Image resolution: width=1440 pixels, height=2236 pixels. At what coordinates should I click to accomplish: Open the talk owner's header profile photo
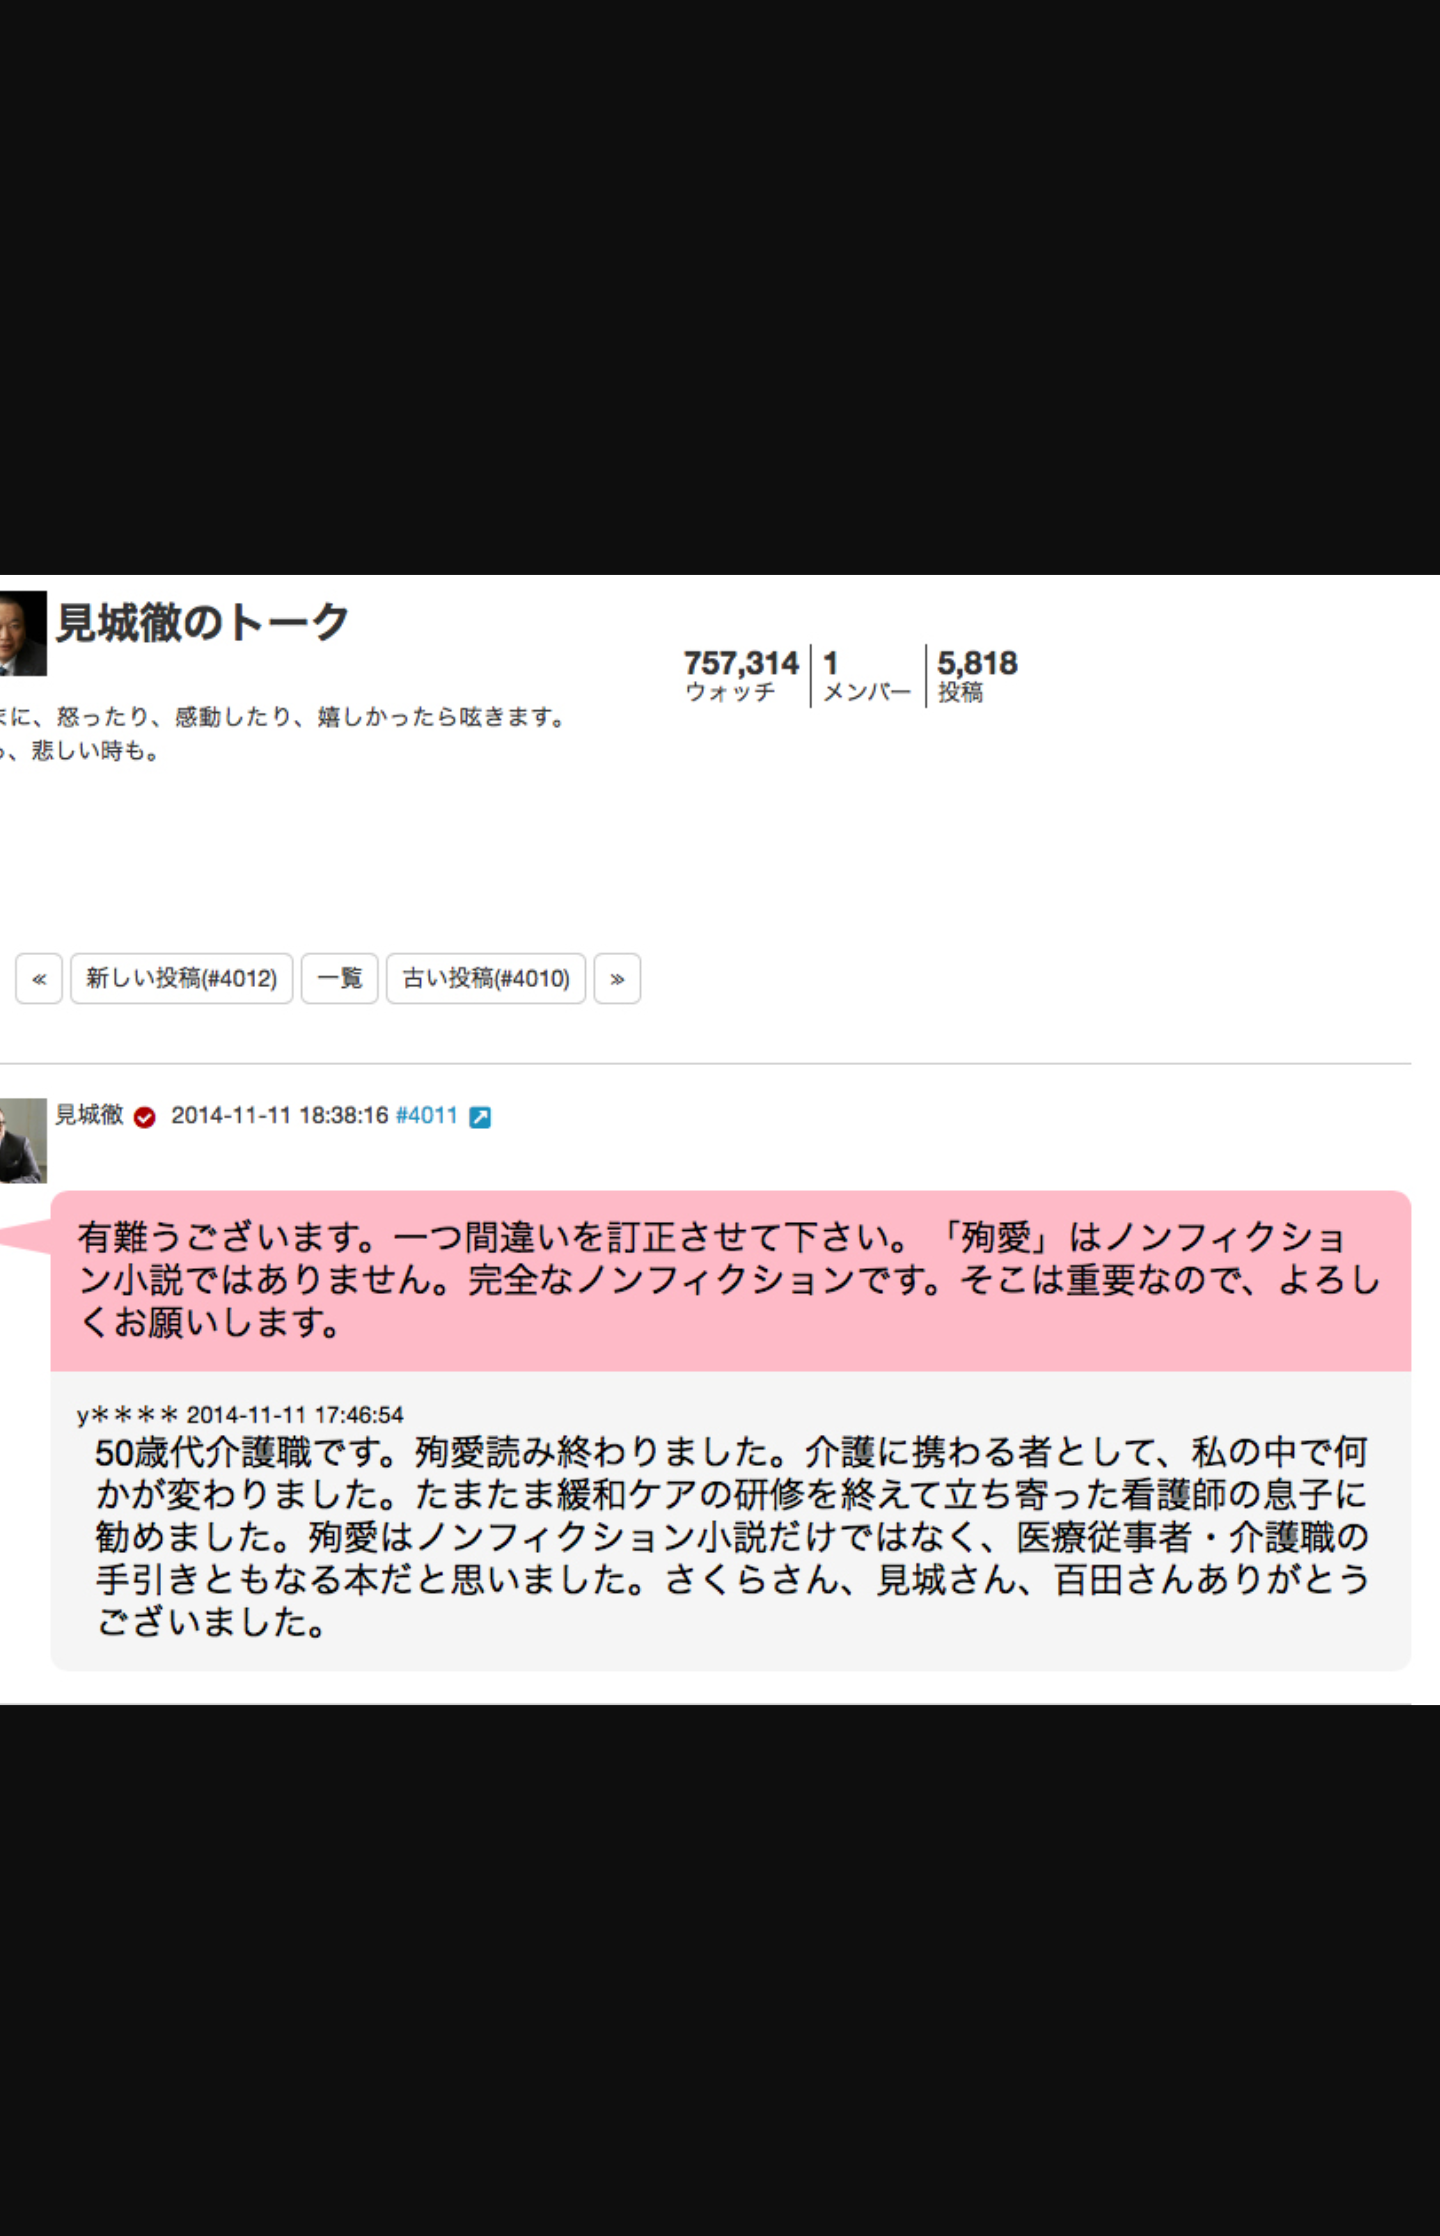click(x=23, y=633)
